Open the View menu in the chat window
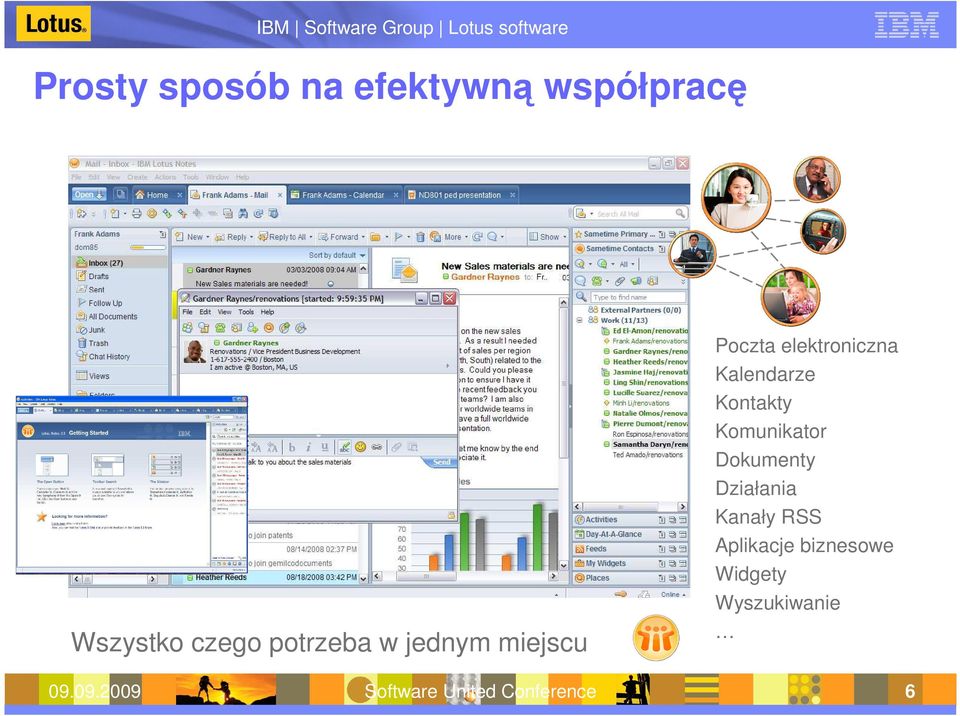This screenshot has width=960, height=716. click(225, 312)
